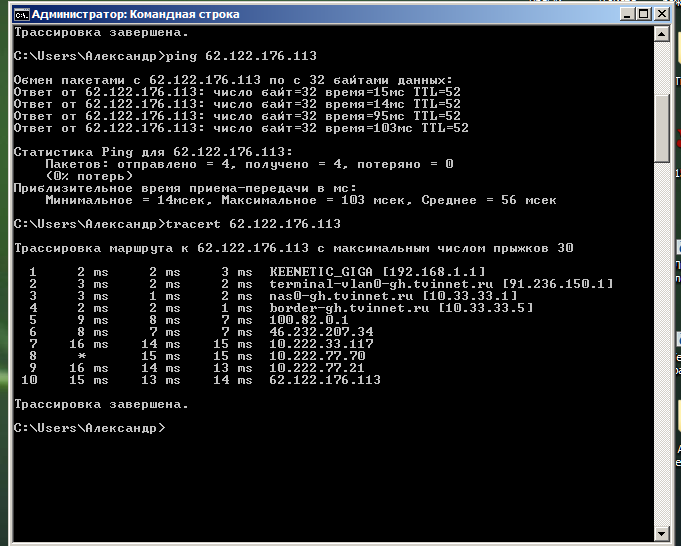Click the empty scrollbar track below the thumb

click(x=661, y=350)
